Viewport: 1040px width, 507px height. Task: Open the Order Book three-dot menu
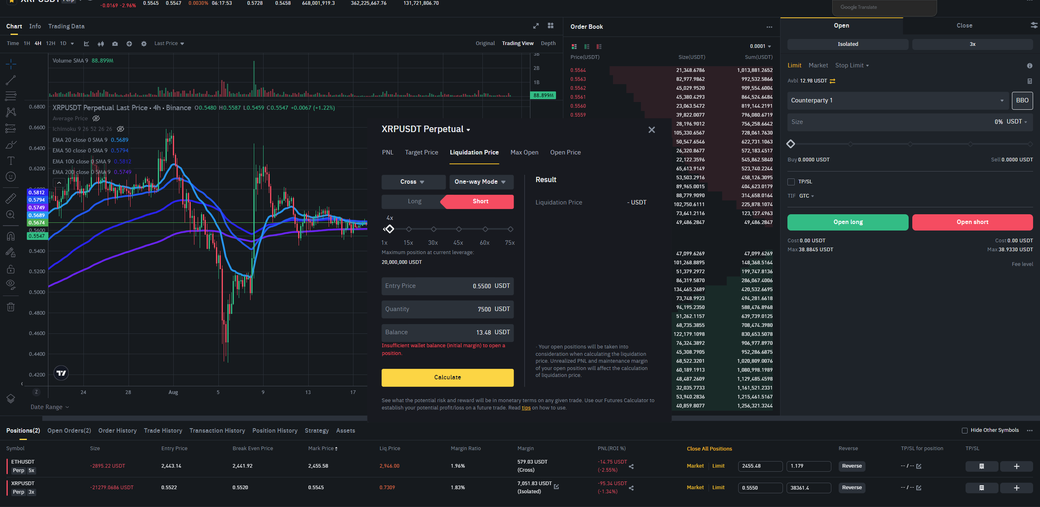[768, 26]
